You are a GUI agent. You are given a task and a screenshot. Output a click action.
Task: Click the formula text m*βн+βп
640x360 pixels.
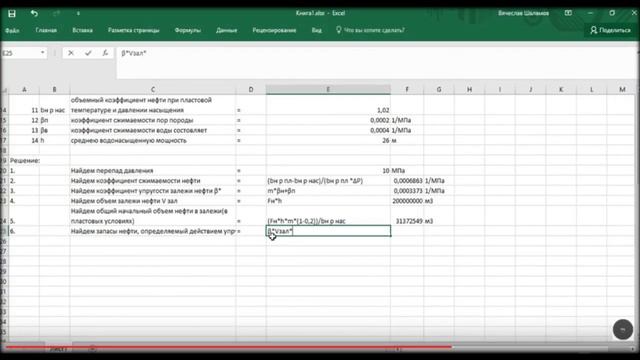(281, 191)
